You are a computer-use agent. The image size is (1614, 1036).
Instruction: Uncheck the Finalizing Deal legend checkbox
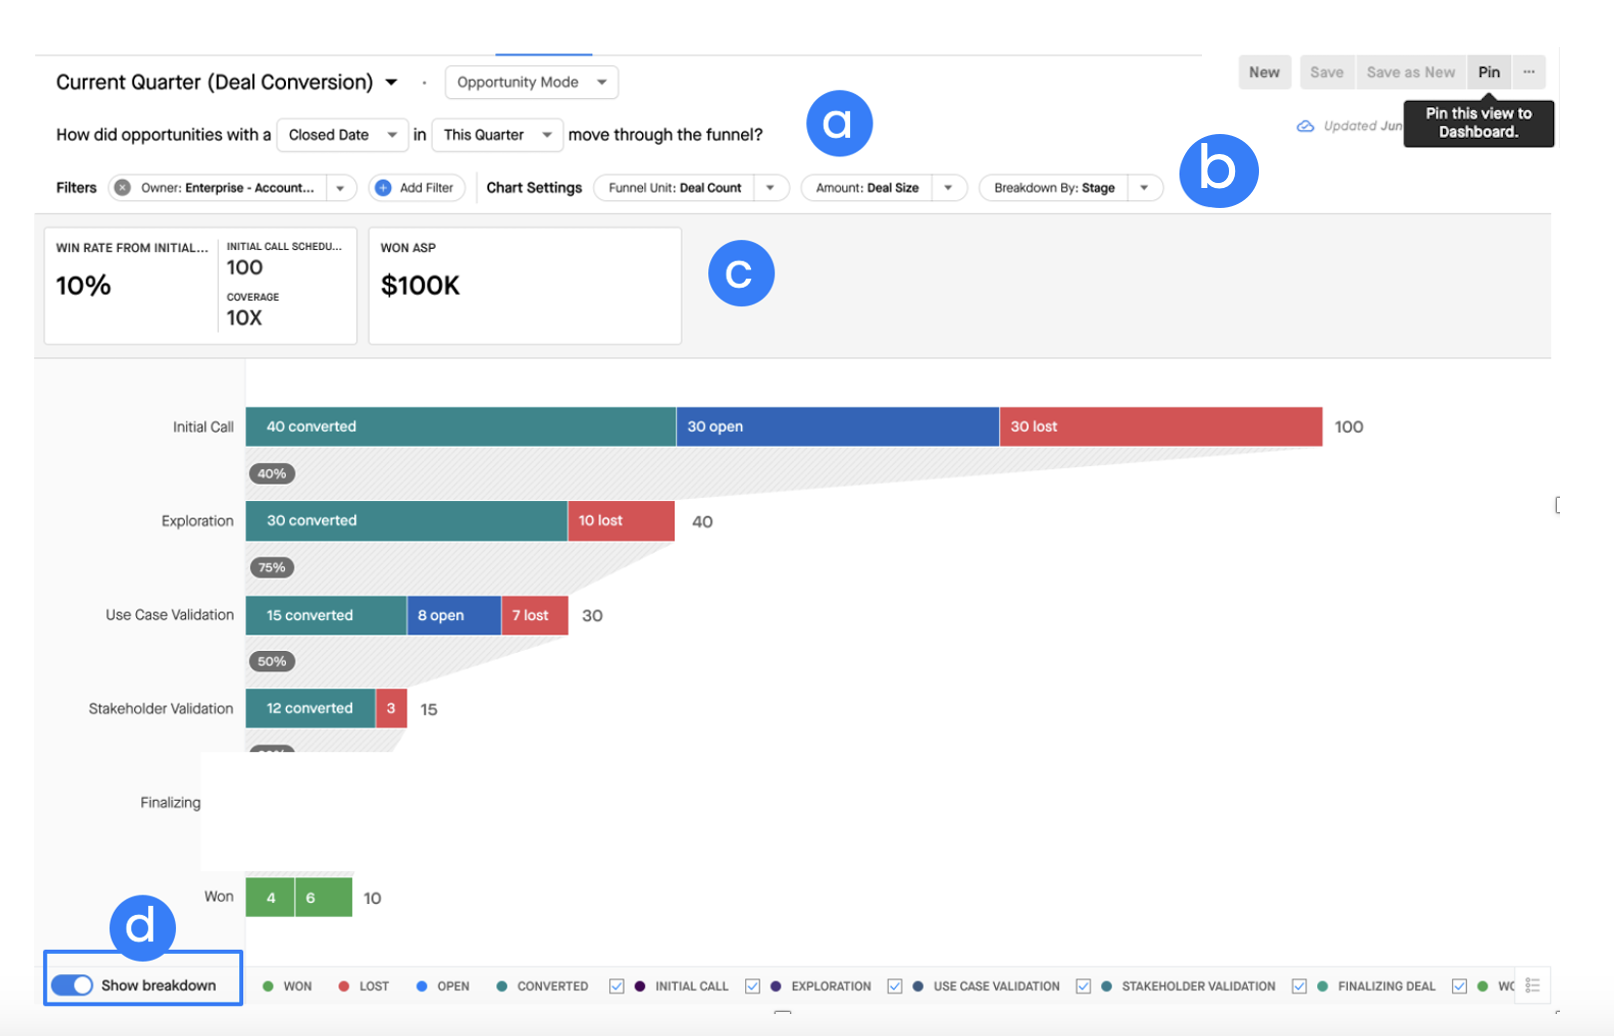pyautogui.click(x=1299, y=986)
